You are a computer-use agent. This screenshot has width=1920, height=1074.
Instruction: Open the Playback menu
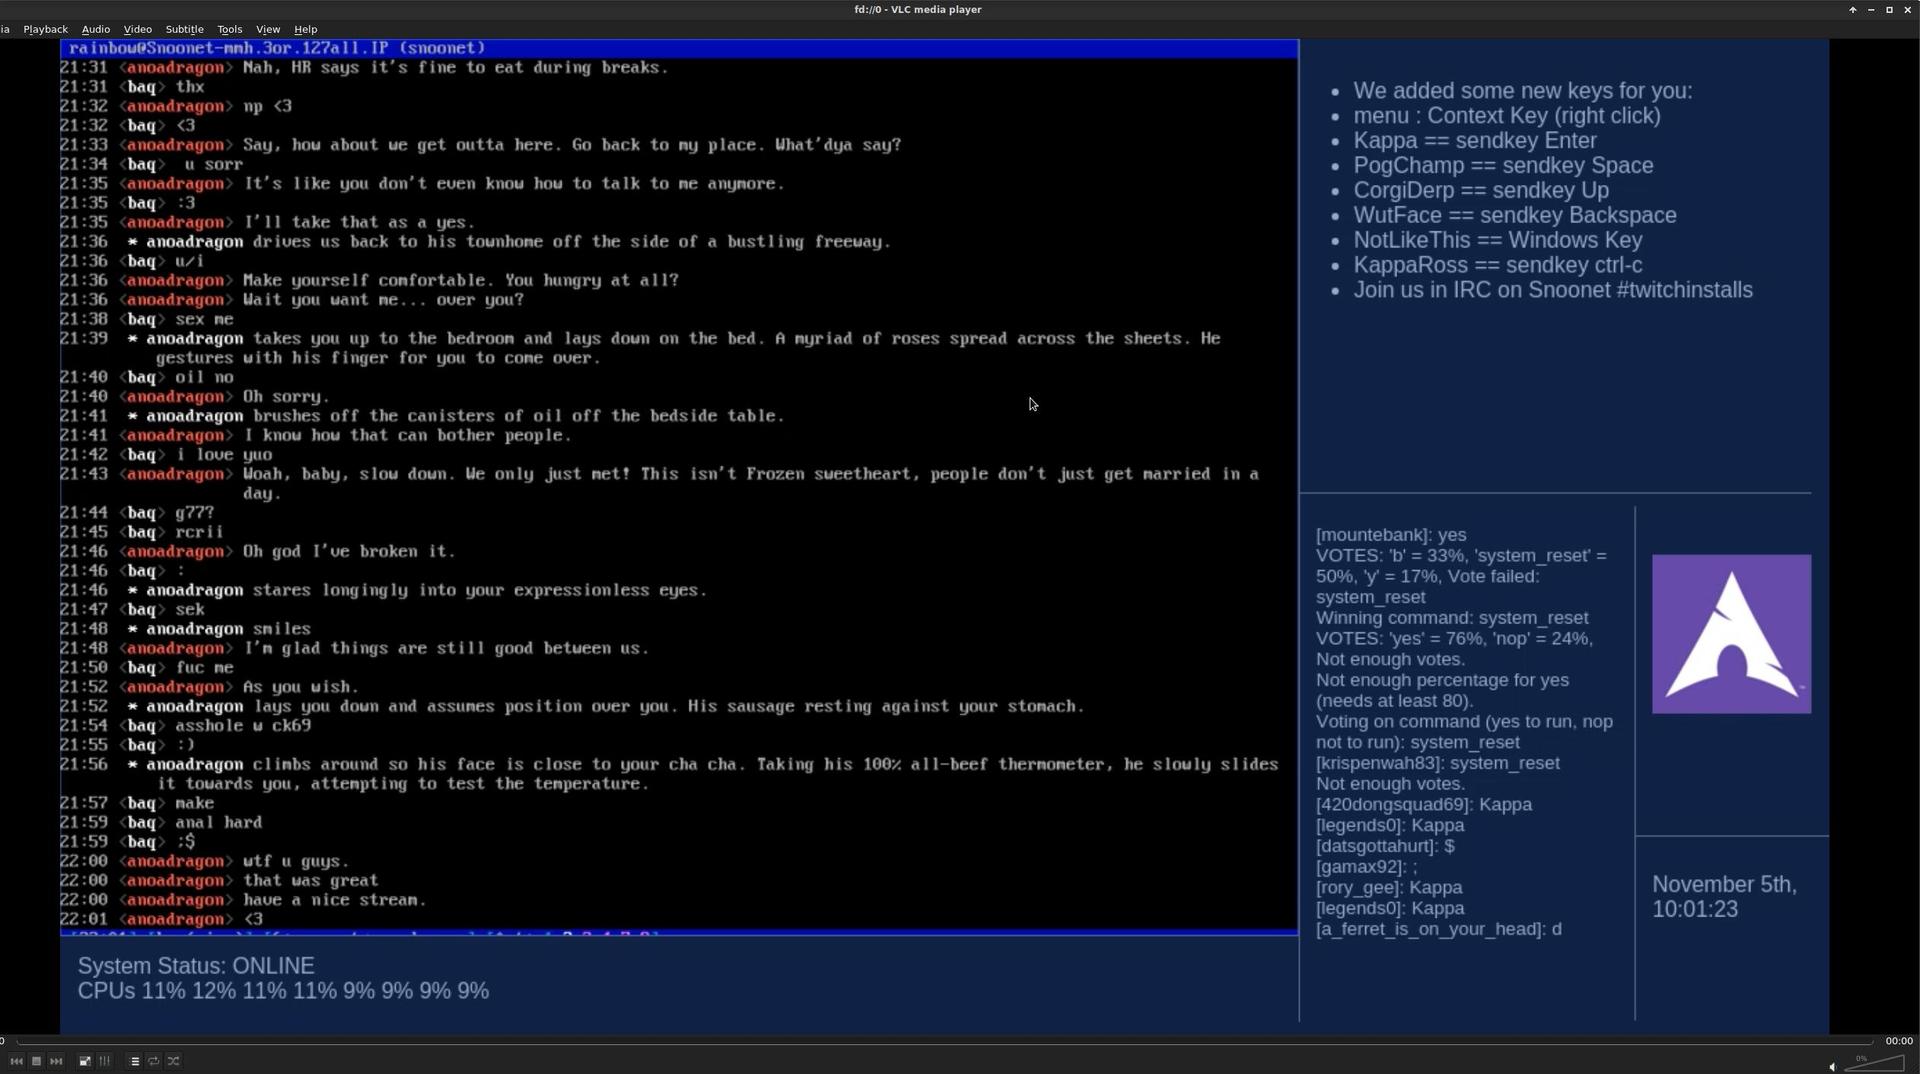click(x=45, y=29)
